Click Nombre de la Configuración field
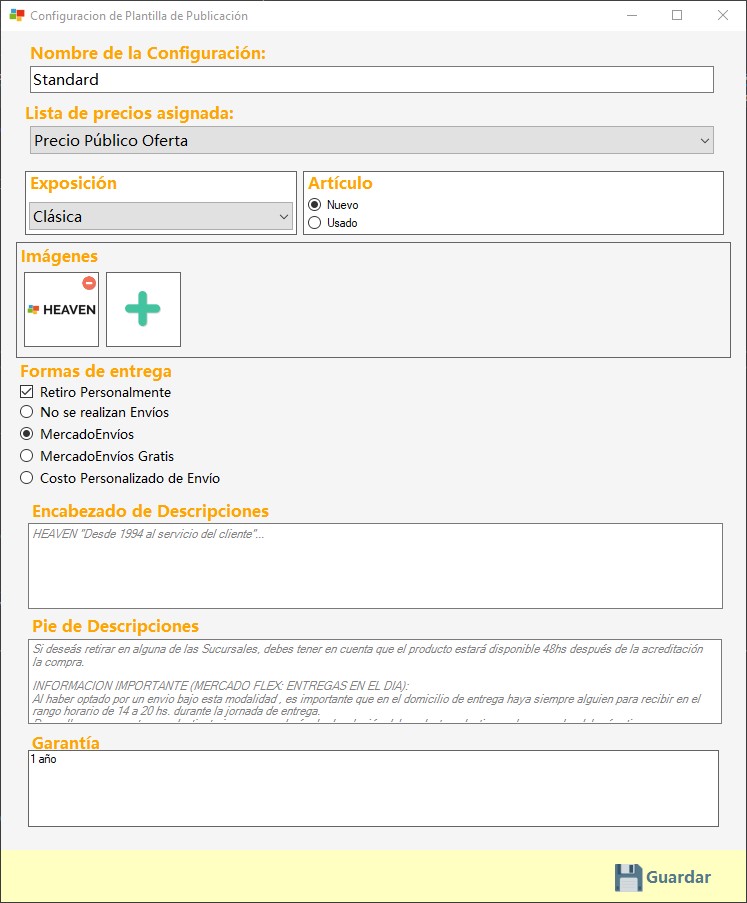The image size is (747, 903). pyautogui.click(x=371, y=79)
